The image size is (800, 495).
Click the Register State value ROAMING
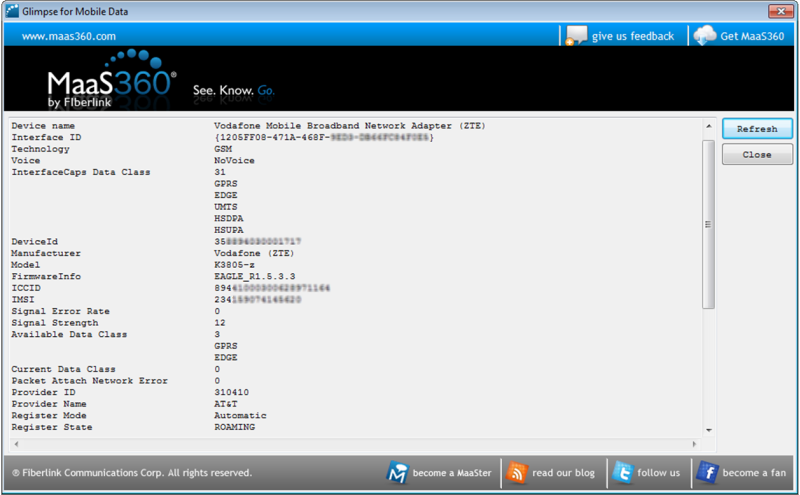235,428
